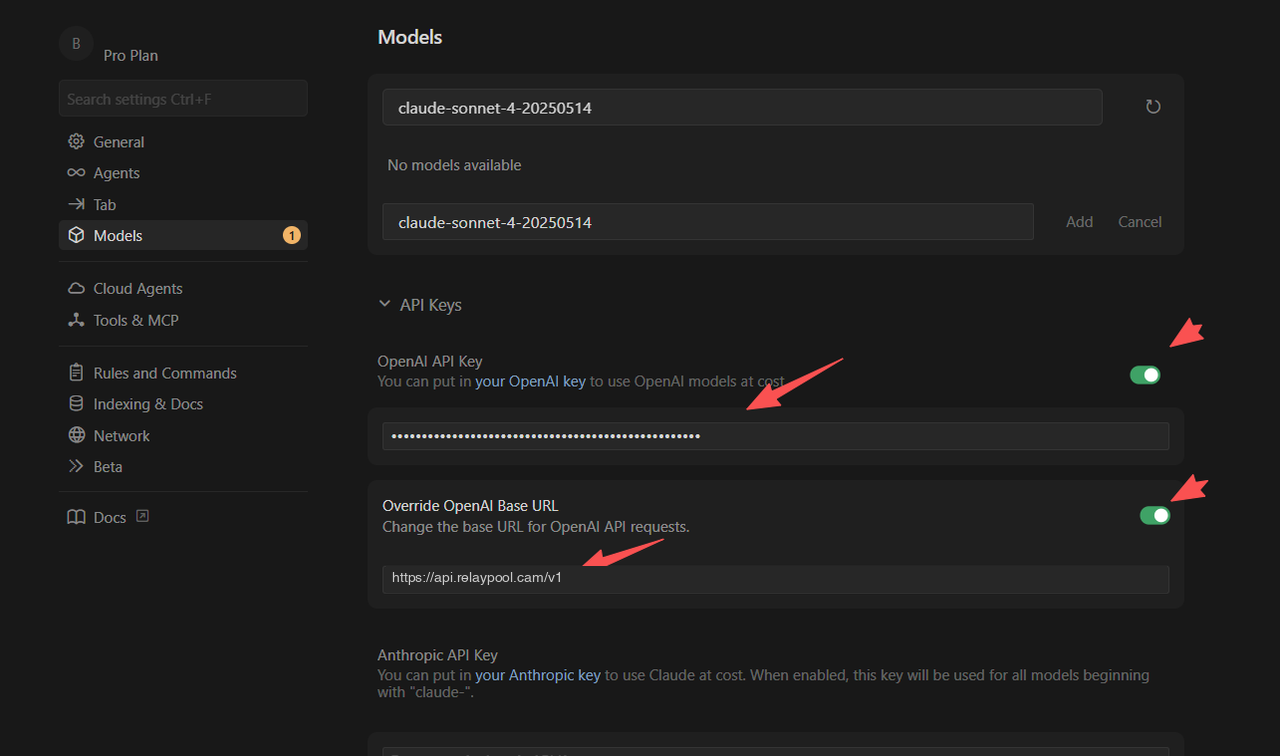This screenshot has height=756, width=1280.
Task: Open General settings via gear icon
Action: [x=76, y=142]
